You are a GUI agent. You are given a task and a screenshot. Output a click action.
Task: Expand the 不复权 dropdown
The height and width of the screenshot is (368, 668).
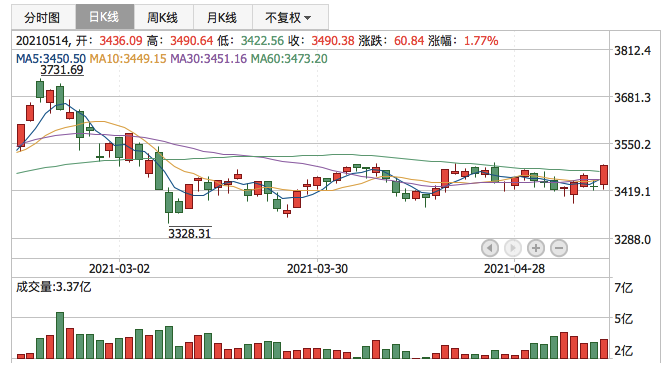pyautogui.click(x=290, y=17)
